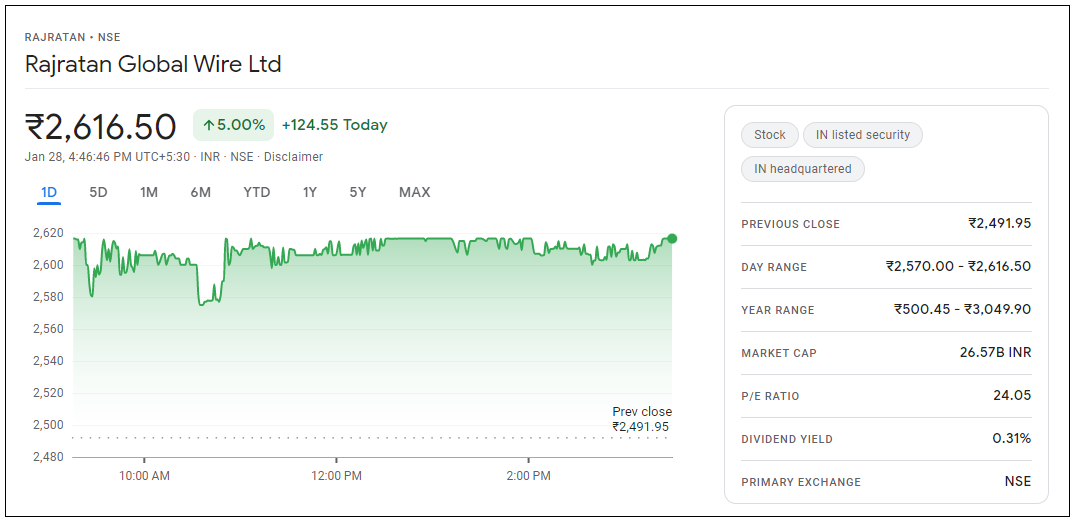Switch chart to 5D range
The image size is (1074, 522).
99,192
